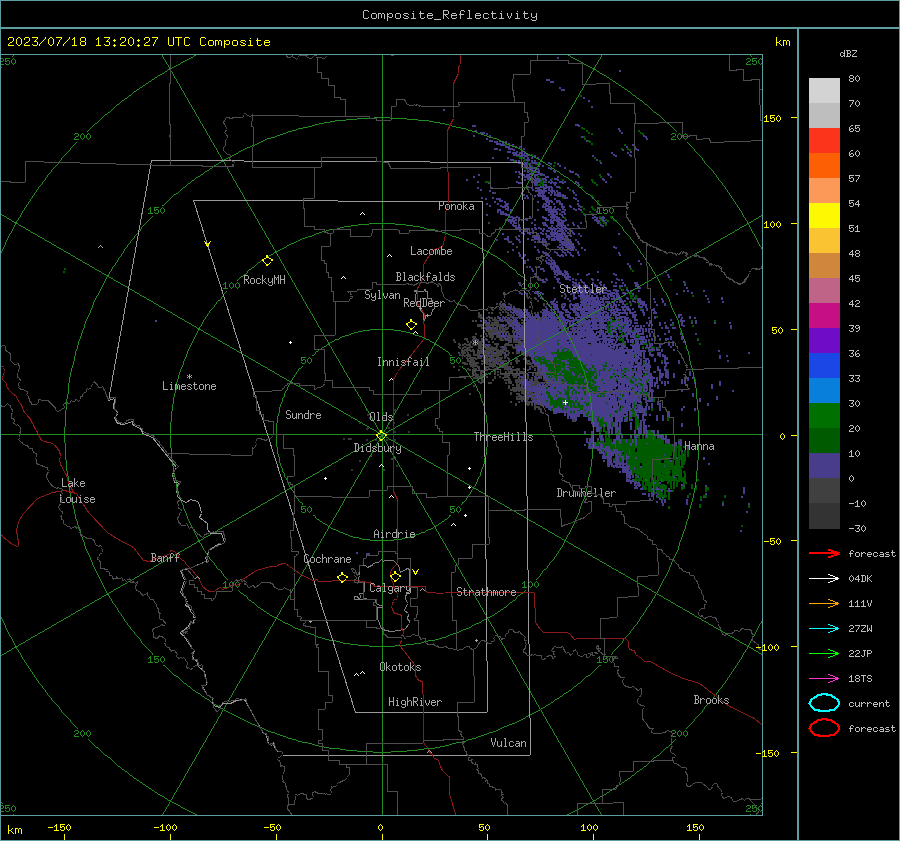The height and width of the screenshot is (841, 900).
Task: Click the yellow diamond marker above Calgary
Action: click(395, 576)
